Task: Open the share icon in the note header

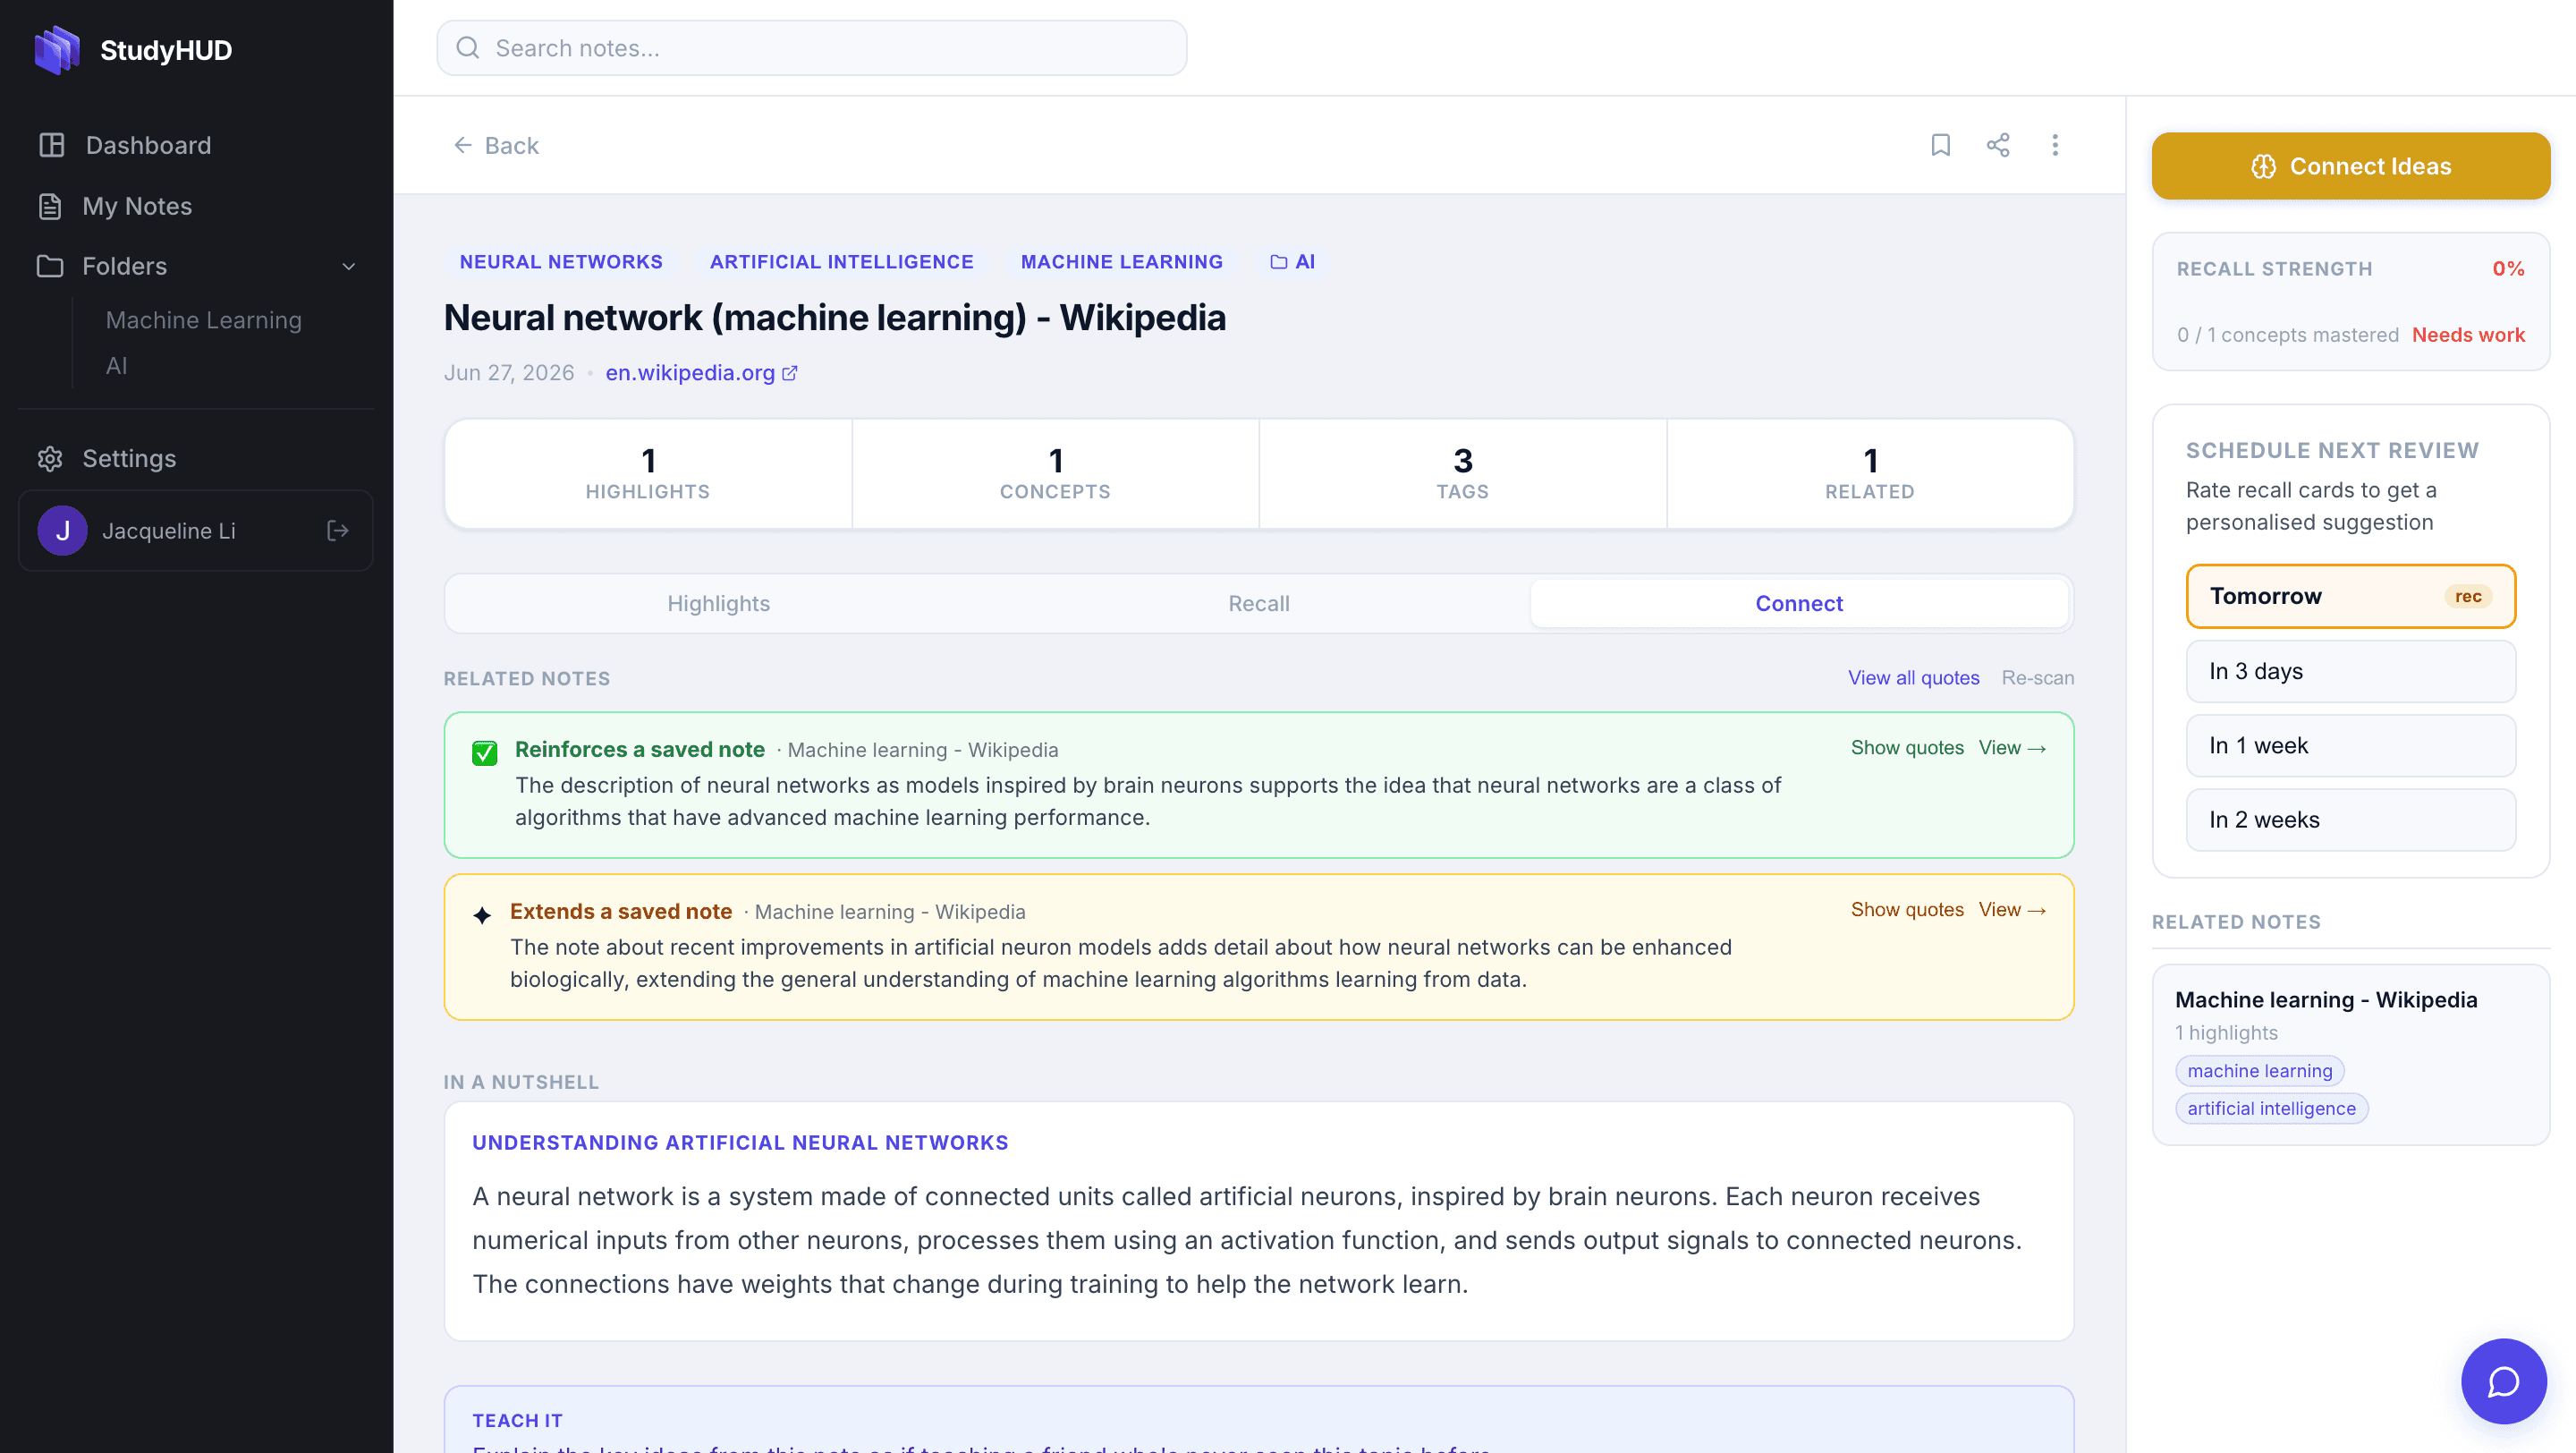Action: point(1997,145)
